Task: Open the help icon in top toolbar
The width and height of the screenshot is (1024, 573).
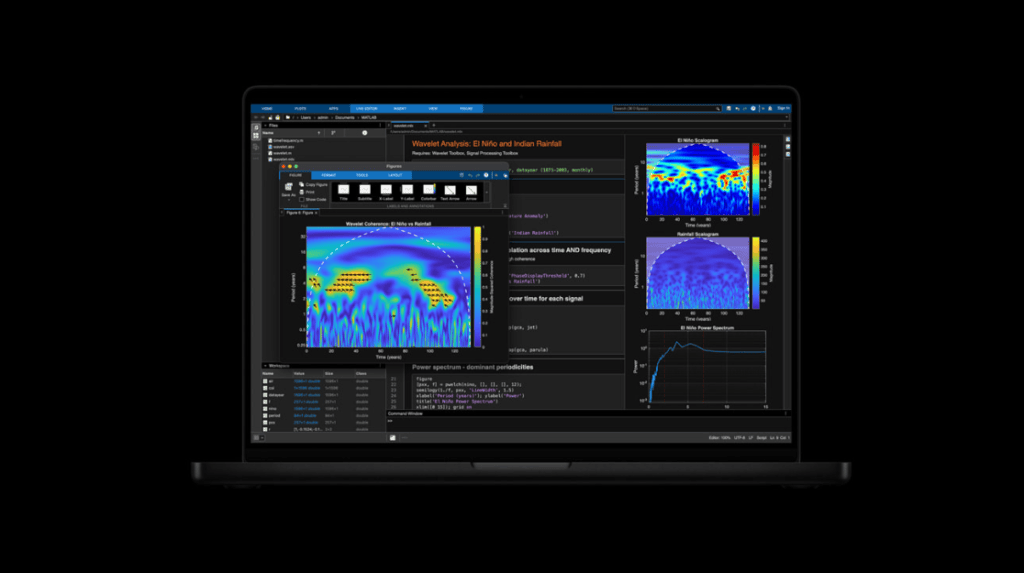Action: [x=753, y=107]
